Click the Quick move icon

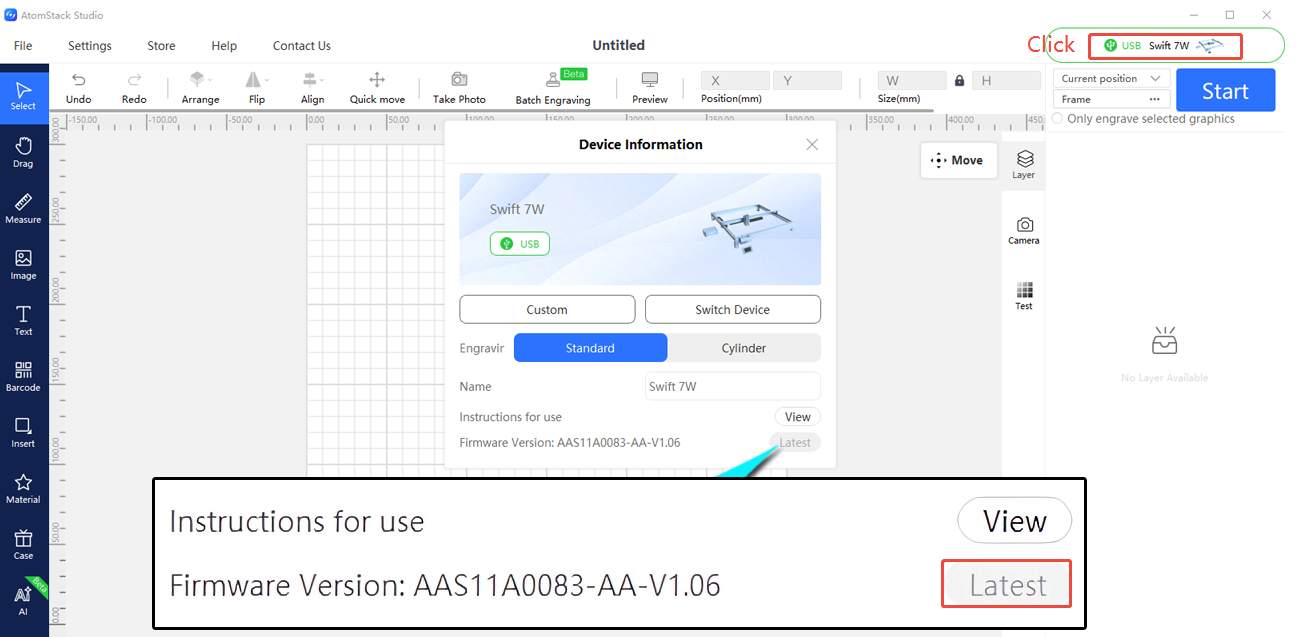tap(377, 87)
